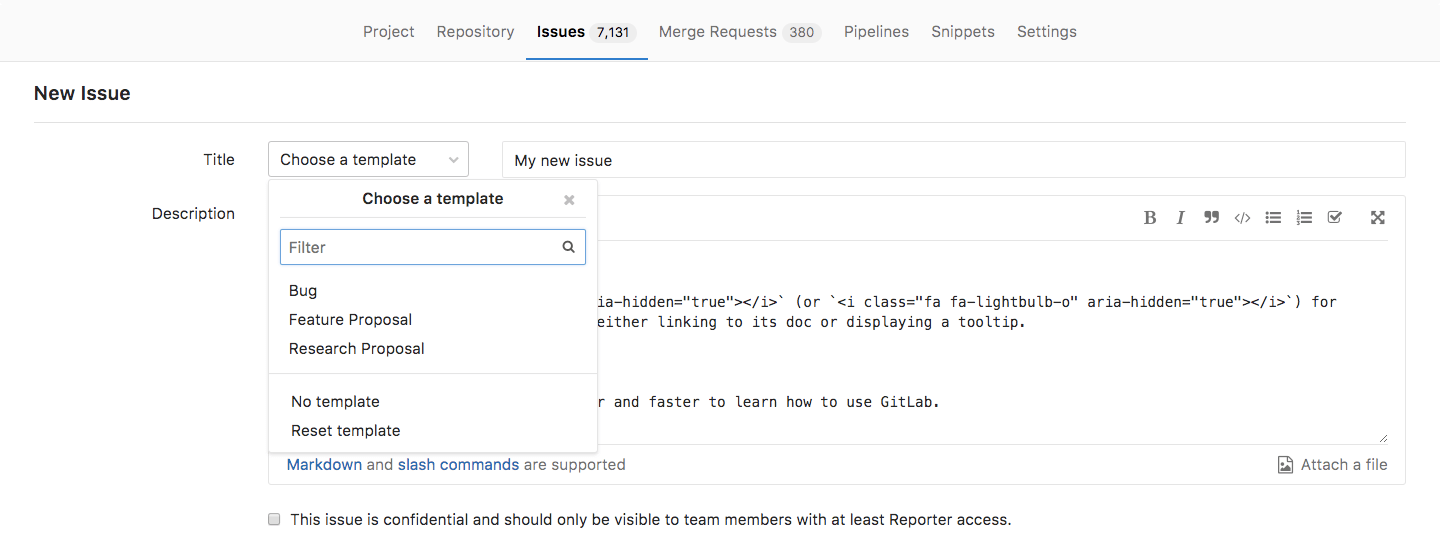Pick the Research Proposal template
The height and width of the screenshot is (546, 1440).
click(356, 349)
